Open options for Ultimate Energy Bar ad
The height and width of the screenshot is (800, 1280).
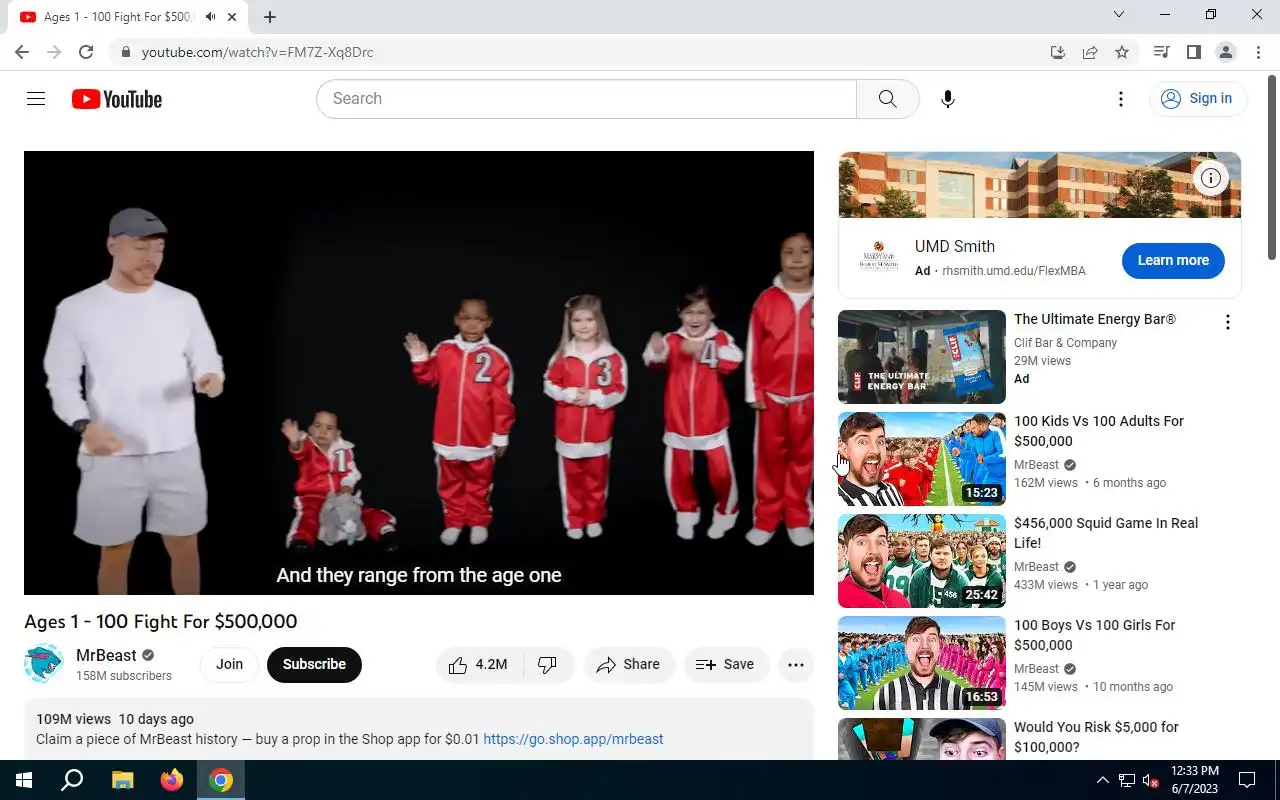click(1227, 322)
